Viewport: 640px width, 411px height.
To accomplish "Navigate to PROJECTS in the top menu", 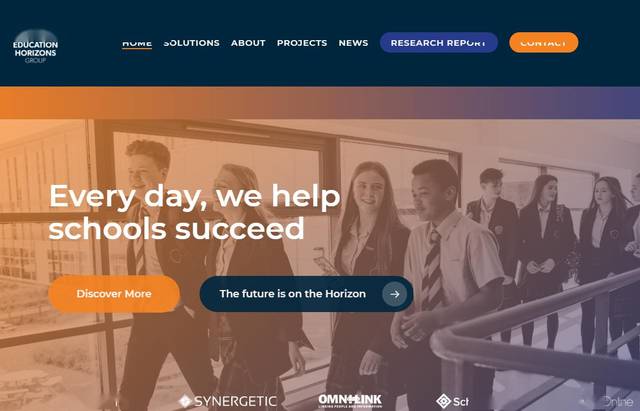I will click(302, 43).
